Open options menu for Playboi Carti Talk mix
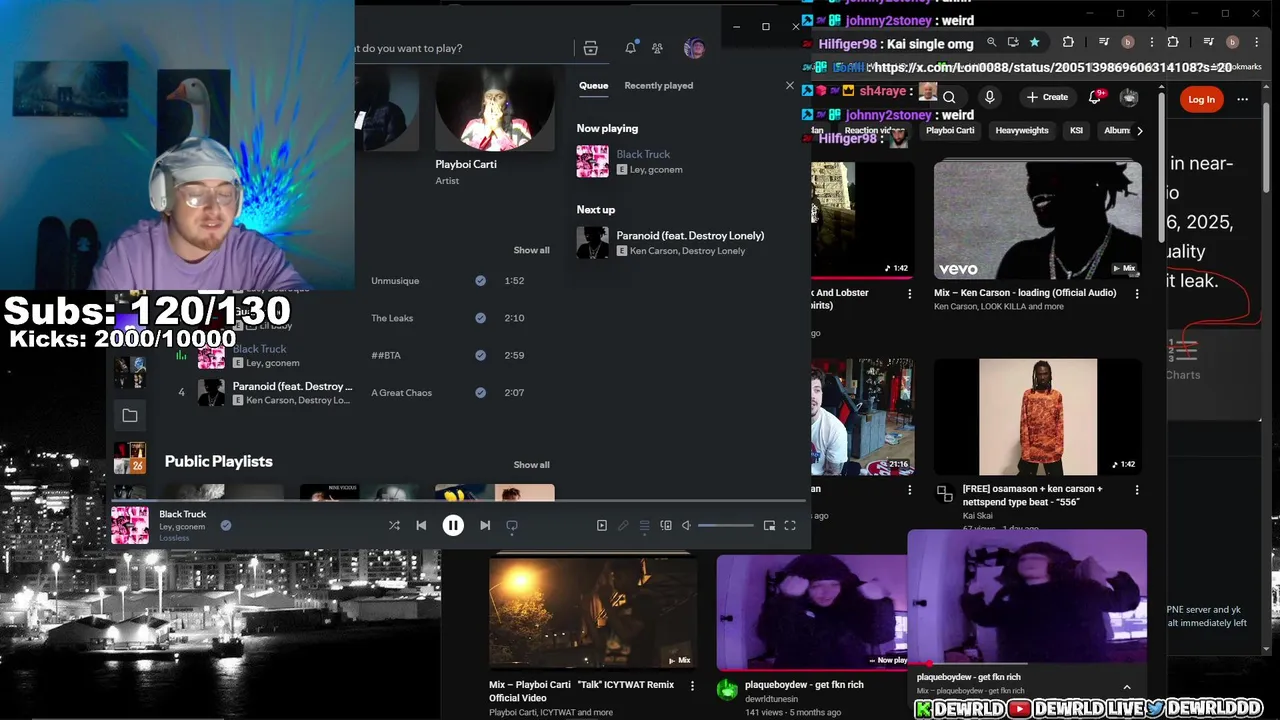The width and height of the screenshot is (1280, 720). (692, 686)
